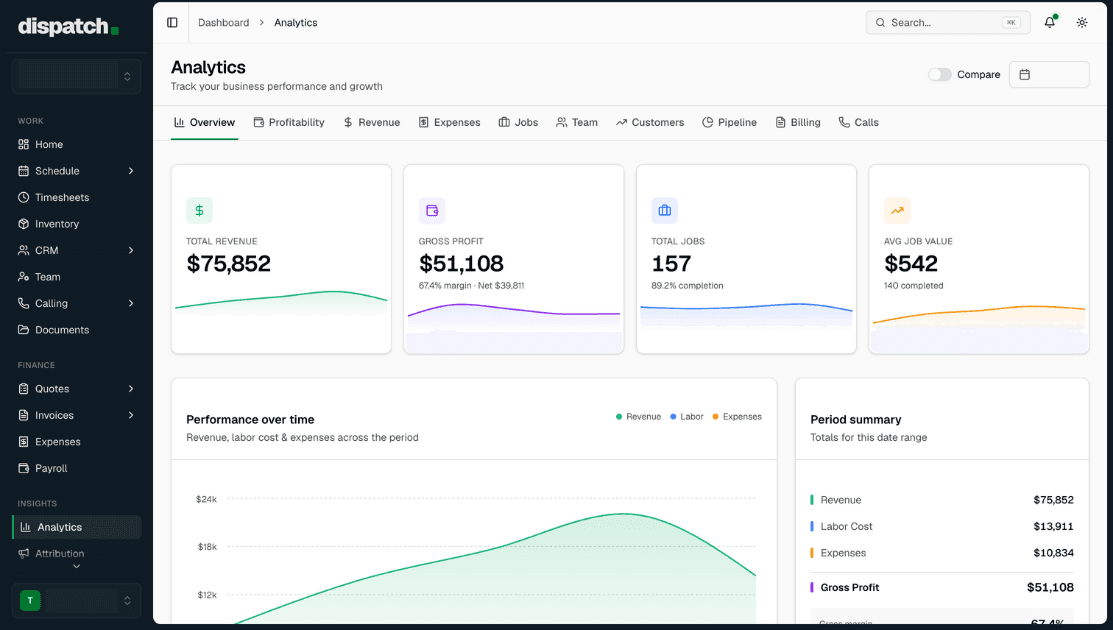Click the green dollar icon on Total Revenue card
The width and height of the screenshot is (1113, 630).
pyautogui.click(x=199, y=210)
